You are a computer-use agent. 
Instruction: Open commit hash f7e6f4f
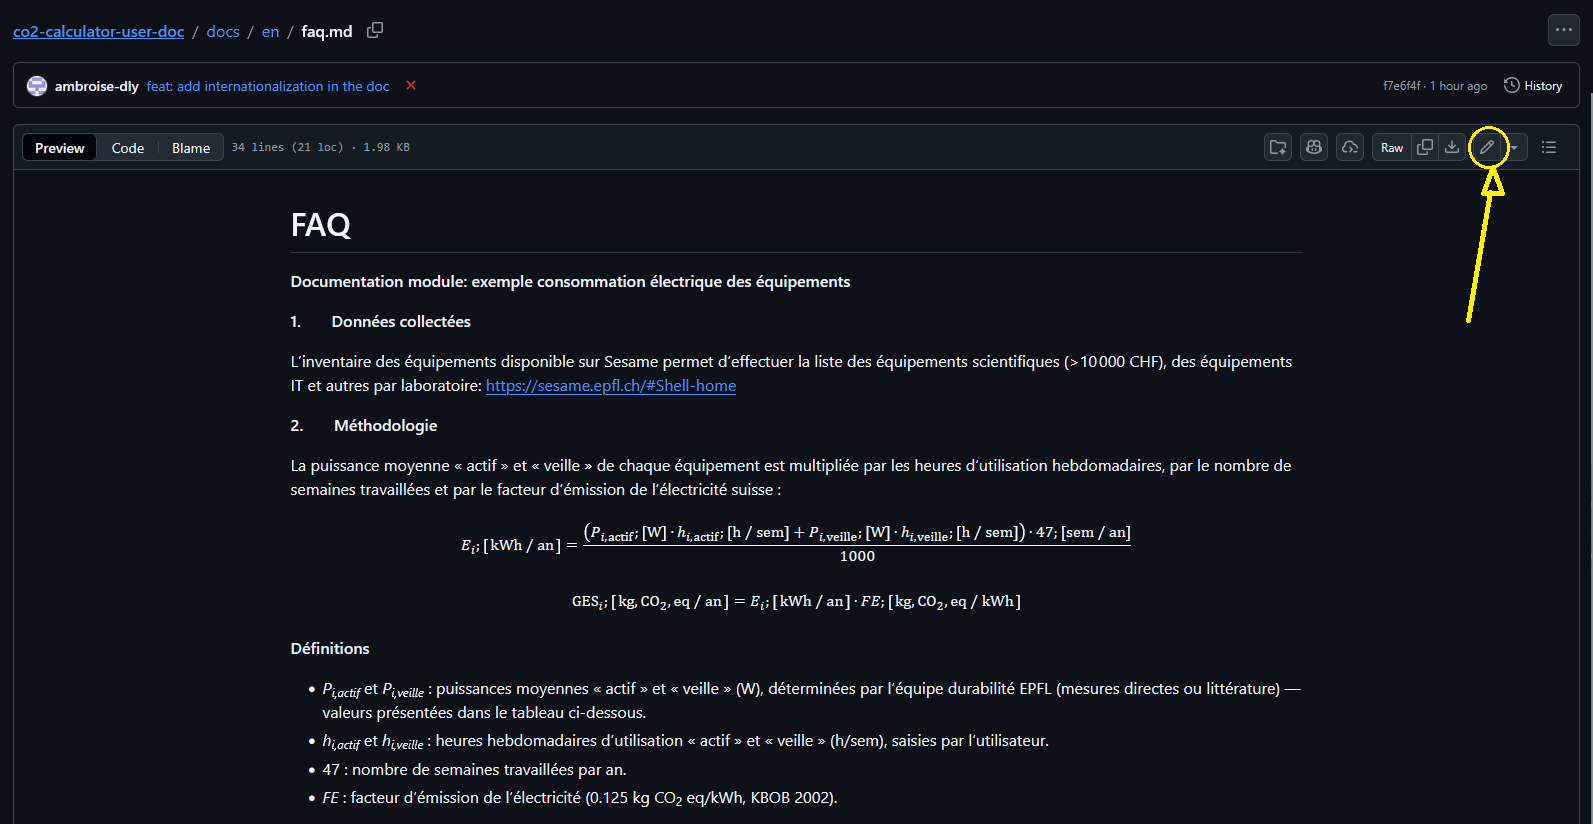click(1401, 86)
